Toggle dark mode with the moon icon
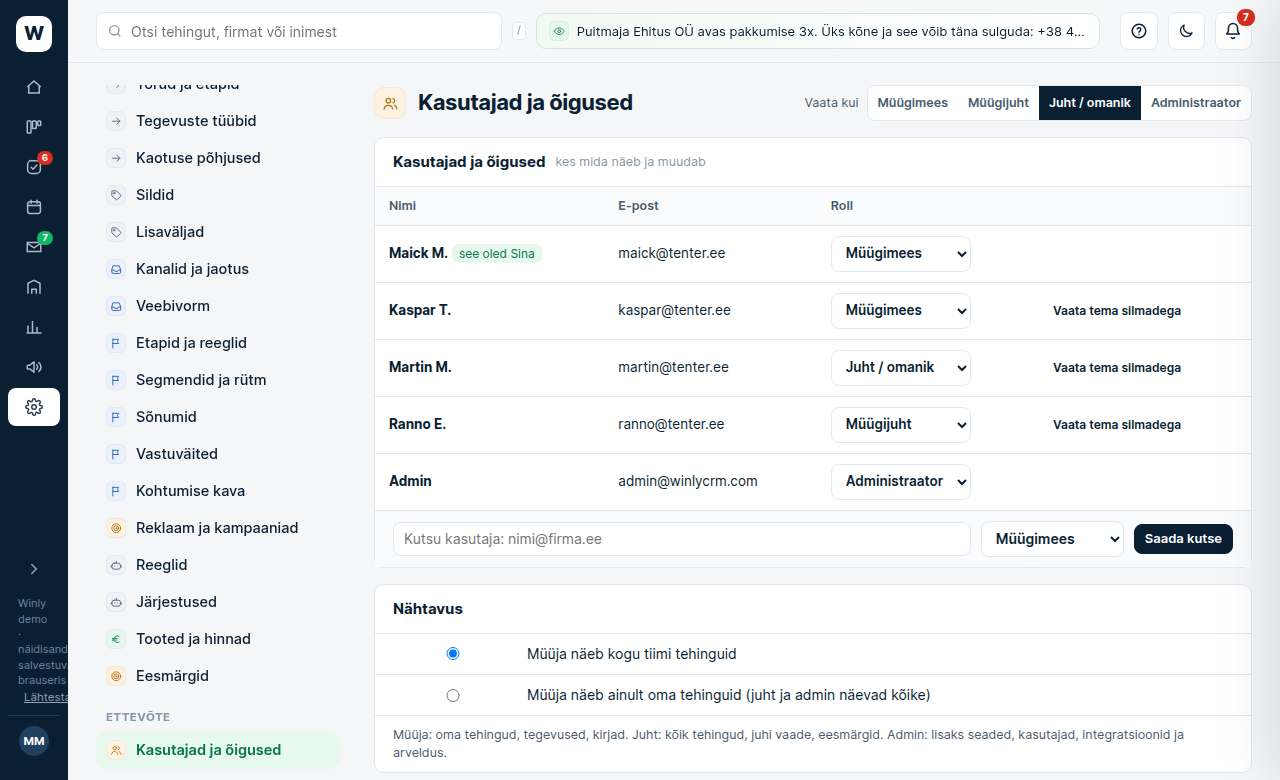Viewport: 1280px width, 780px height. [x=1186, y=31]
